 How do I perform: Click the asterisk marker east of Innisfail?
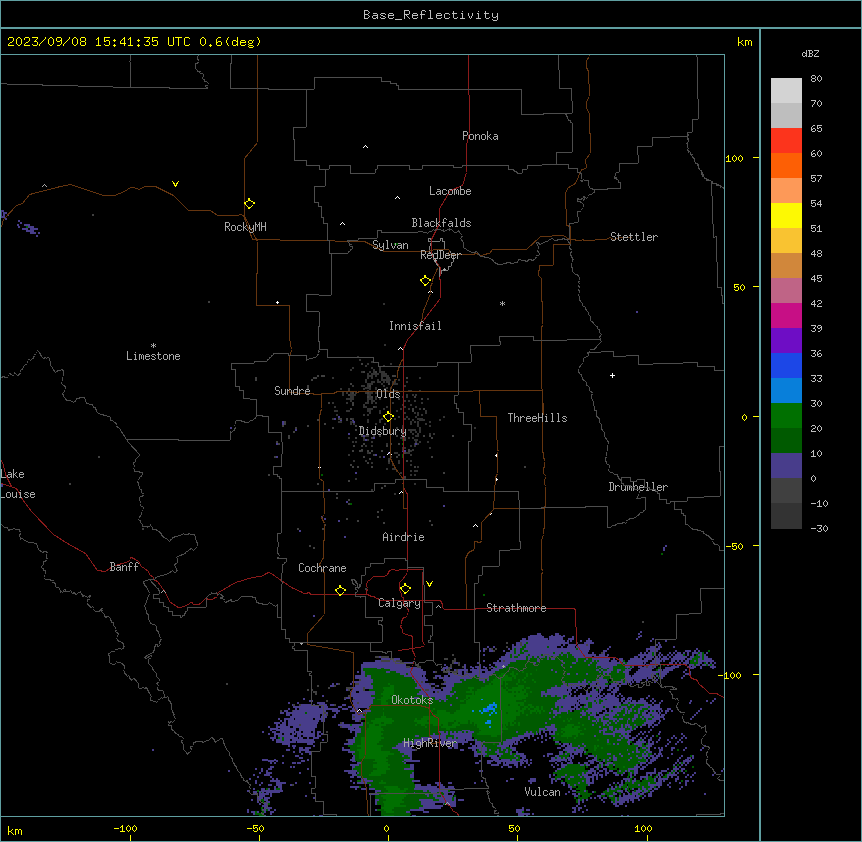(502, 304)
